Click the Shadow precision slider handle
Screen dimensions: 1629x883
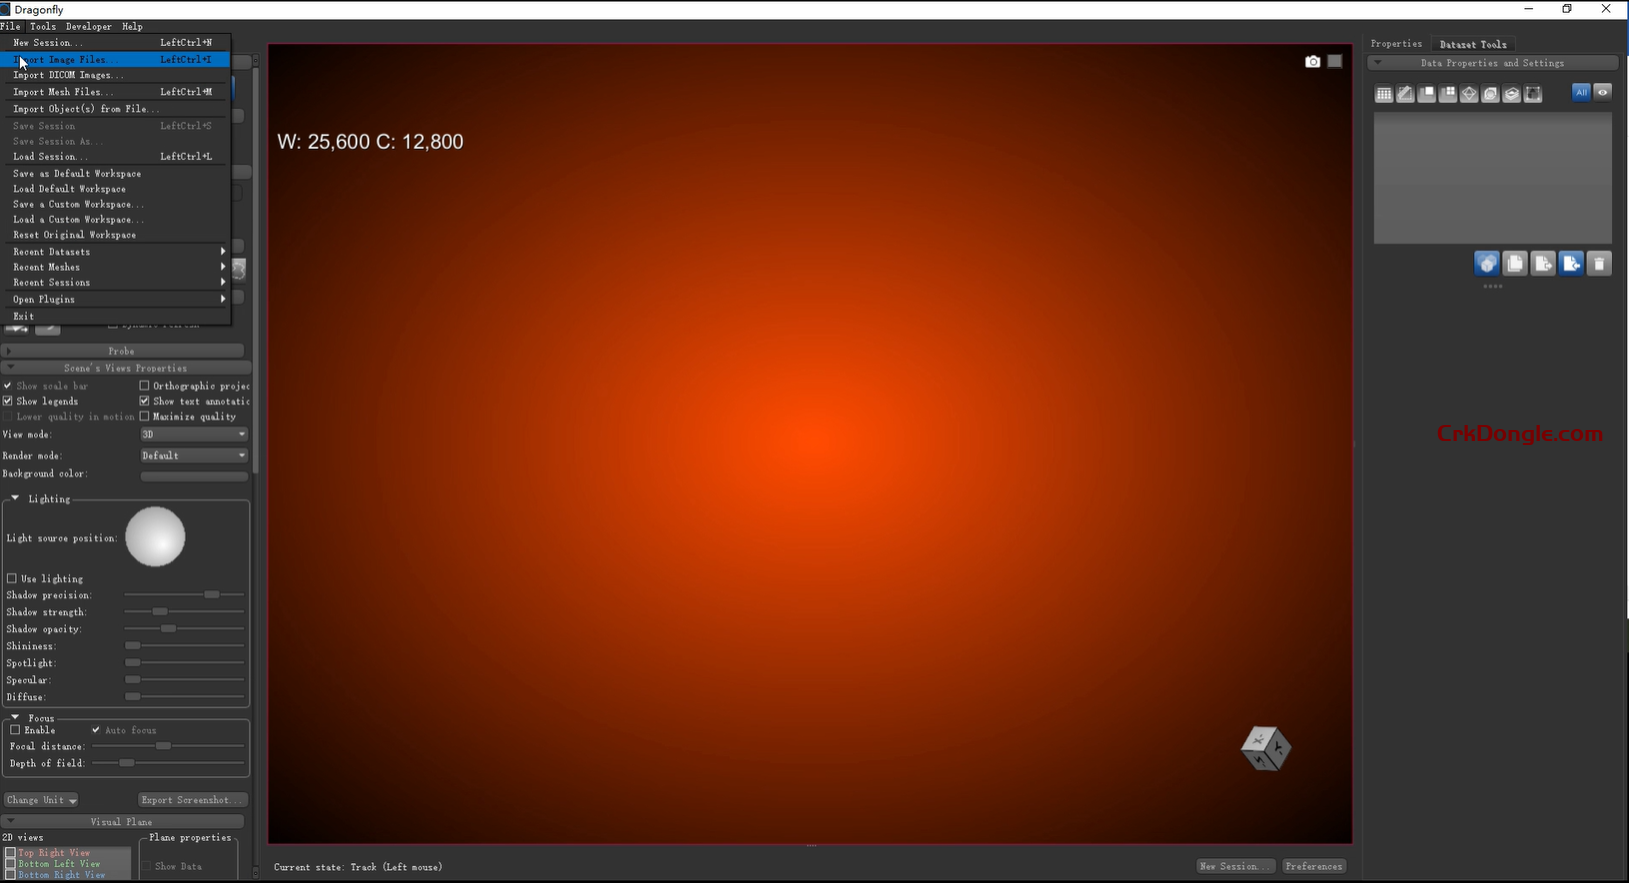tap(212, 595)
